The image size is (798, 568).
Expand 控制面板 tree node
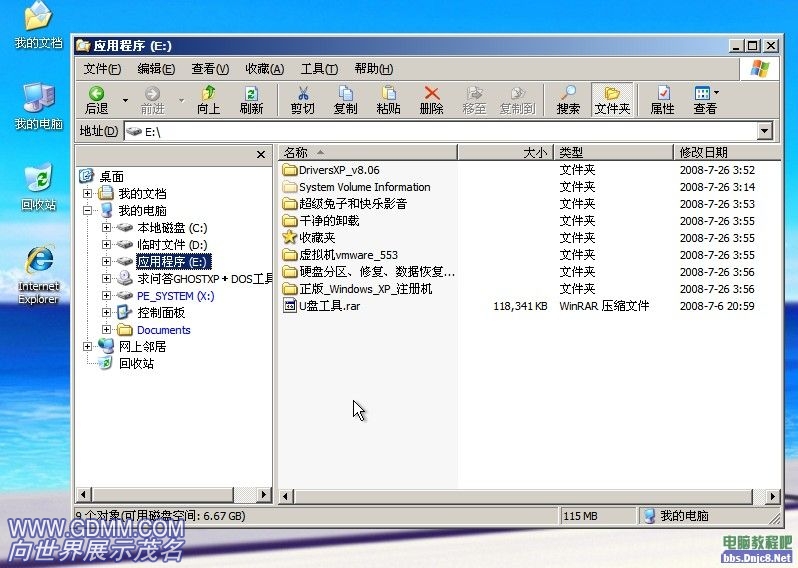[106, 313]
